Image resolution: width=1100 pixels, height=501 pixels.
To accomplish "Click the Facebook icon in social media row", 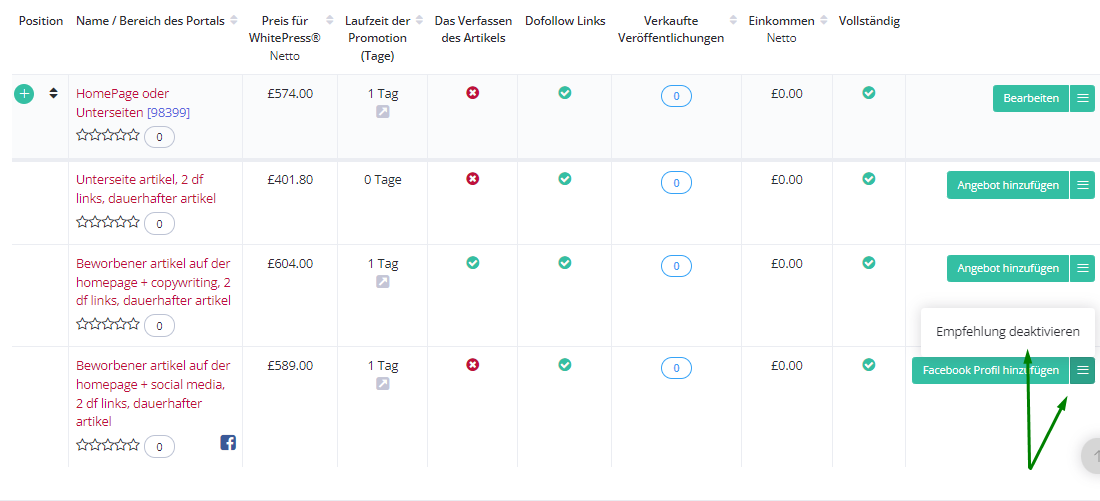I will point(228,442).
